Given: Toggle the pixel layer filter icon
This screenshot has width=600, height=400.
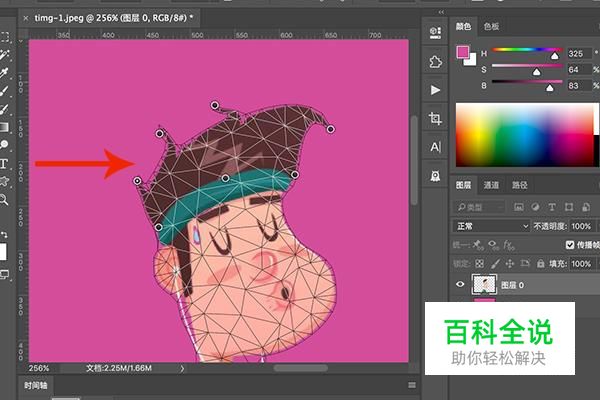Looking at the screenshot, I should pos(518,207).
